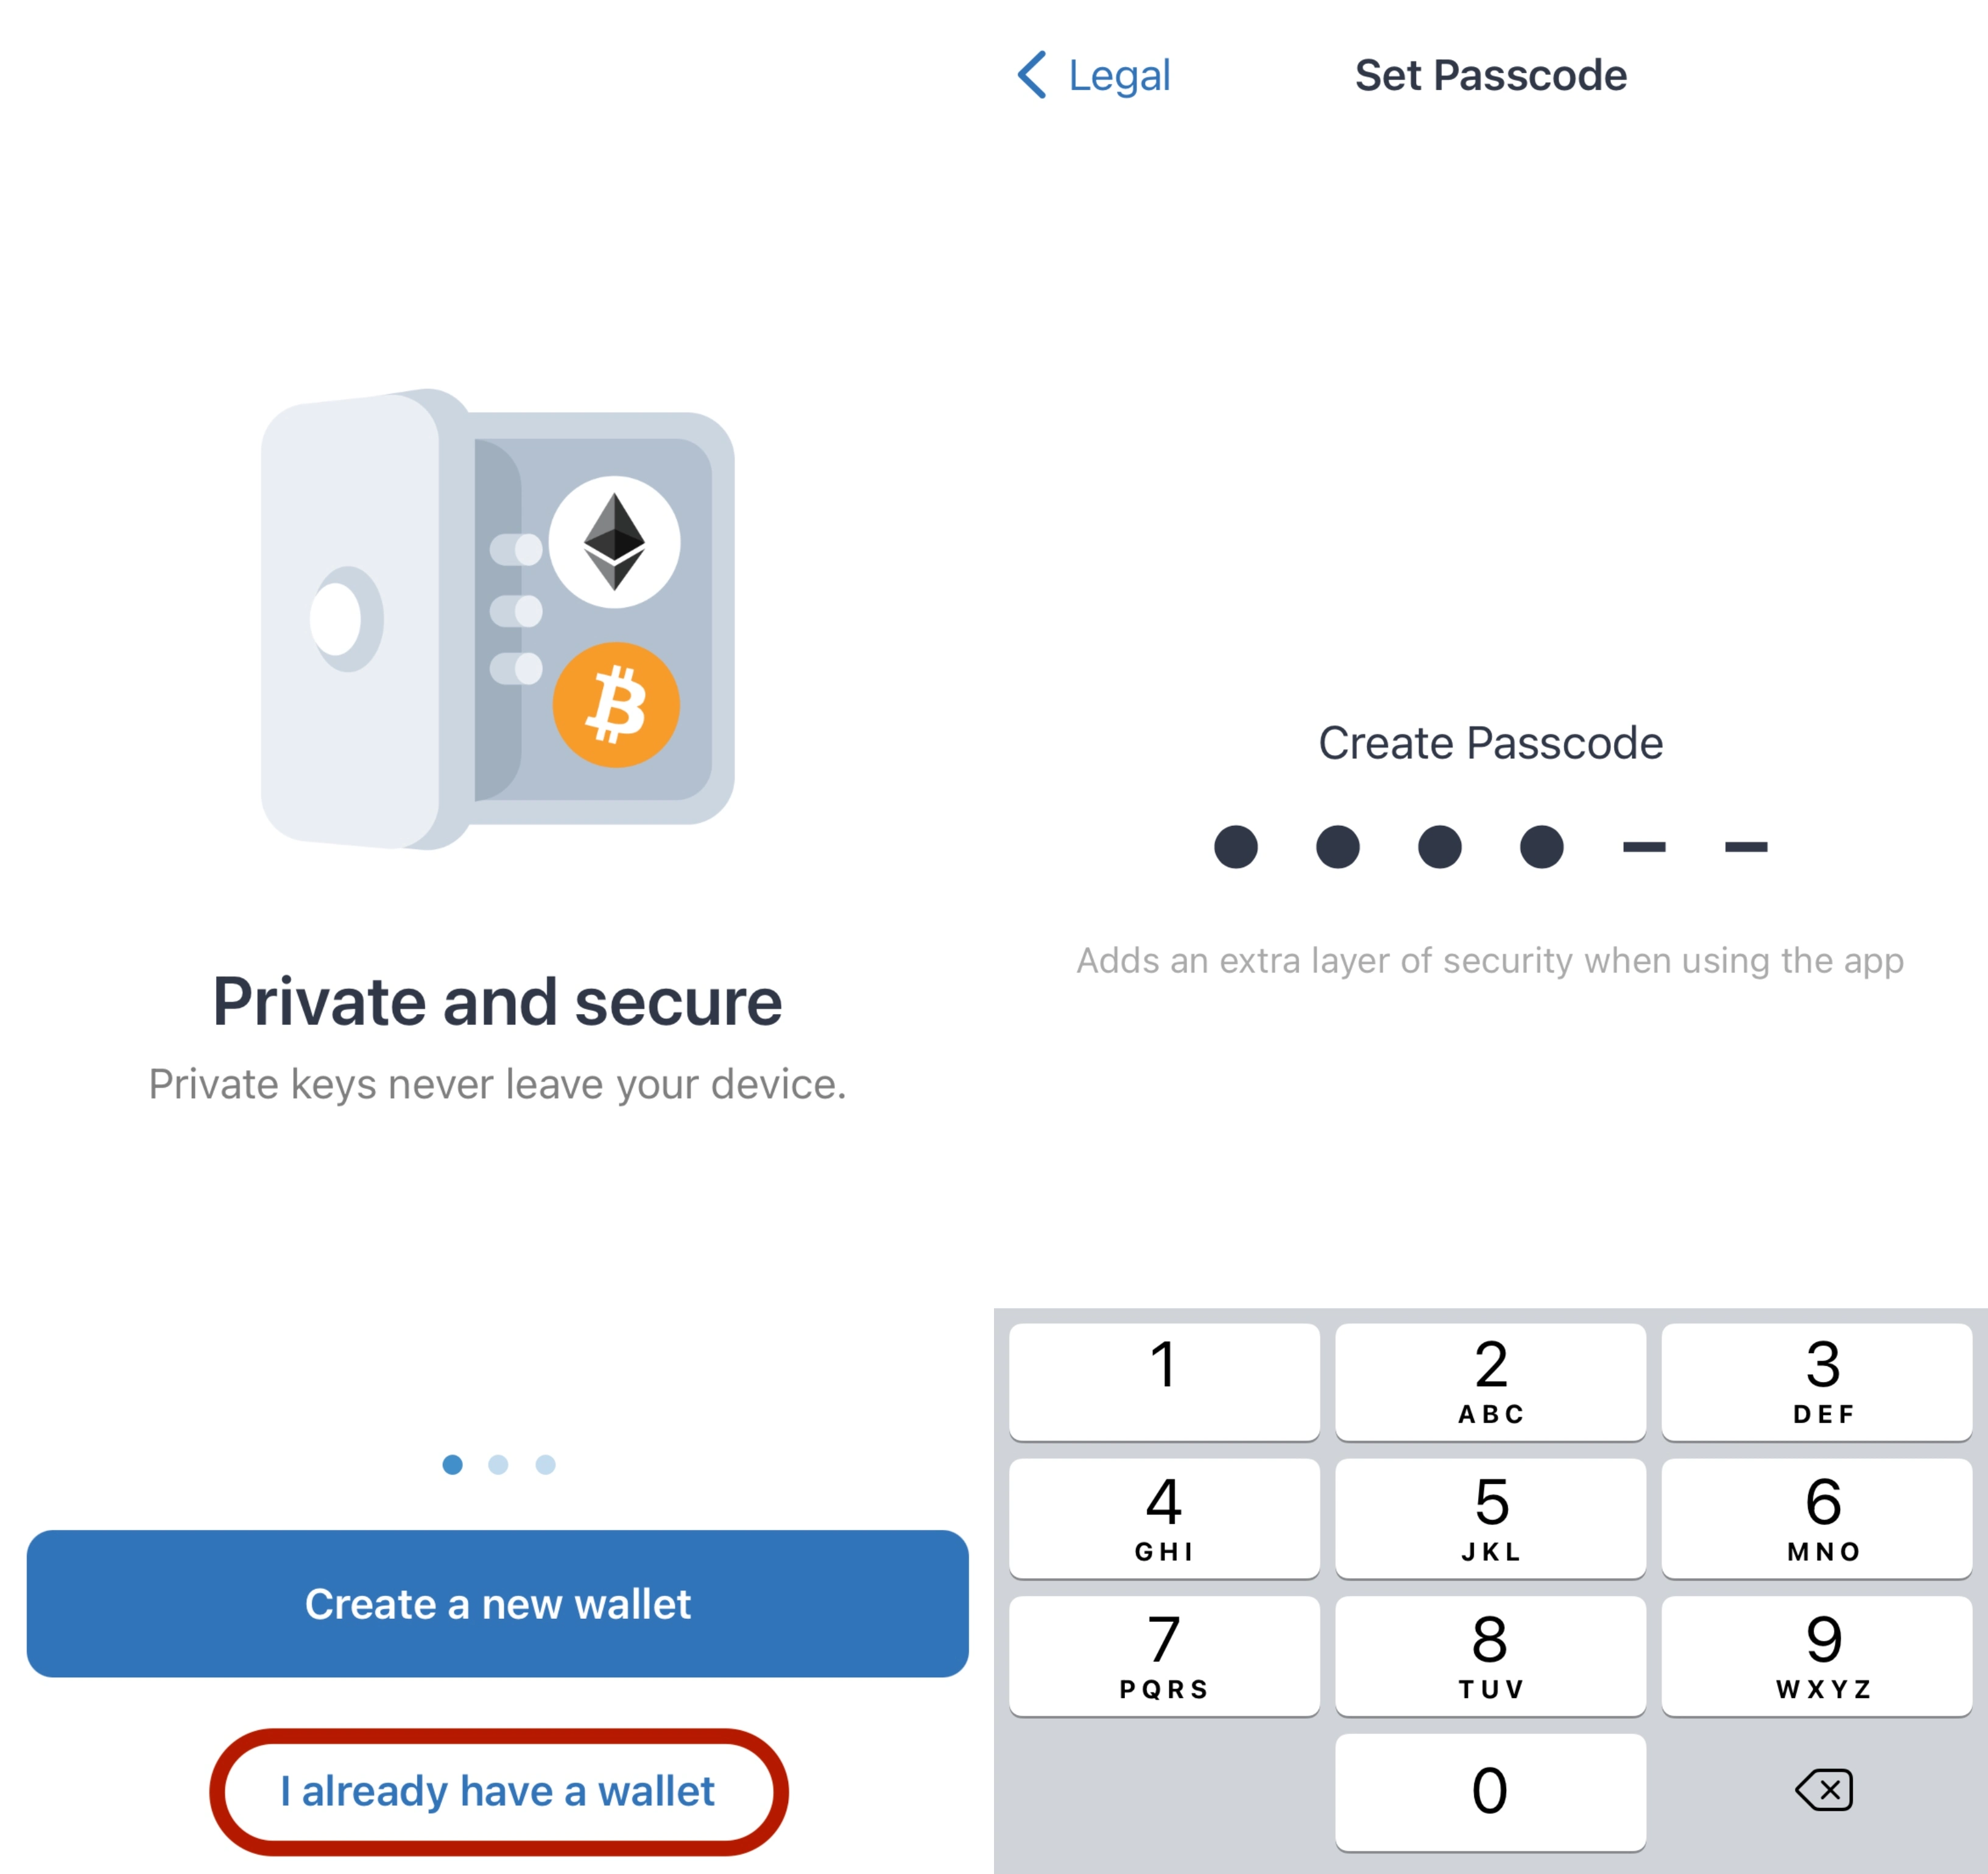Select the third carousel page dot
This screenshot has width=1988, height=1874.
pyautogui.click(x=545, y=1465)
